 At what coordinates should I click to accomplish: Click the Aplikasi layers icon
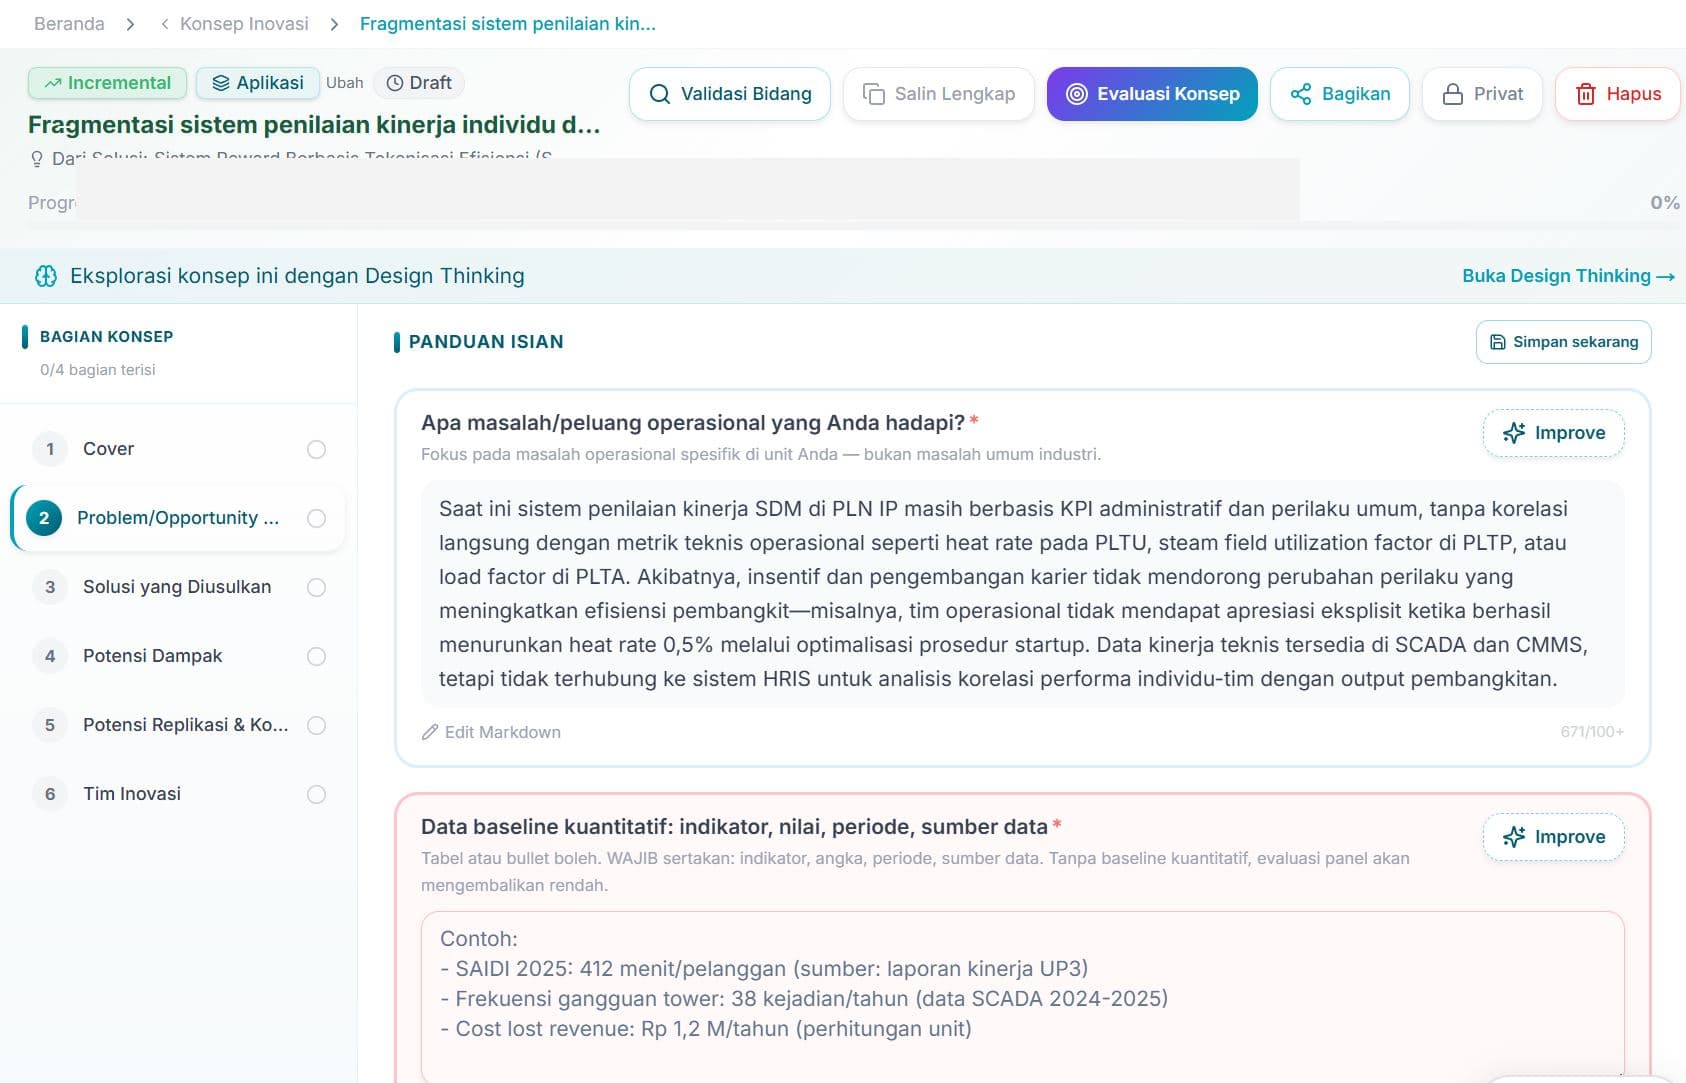221,83
